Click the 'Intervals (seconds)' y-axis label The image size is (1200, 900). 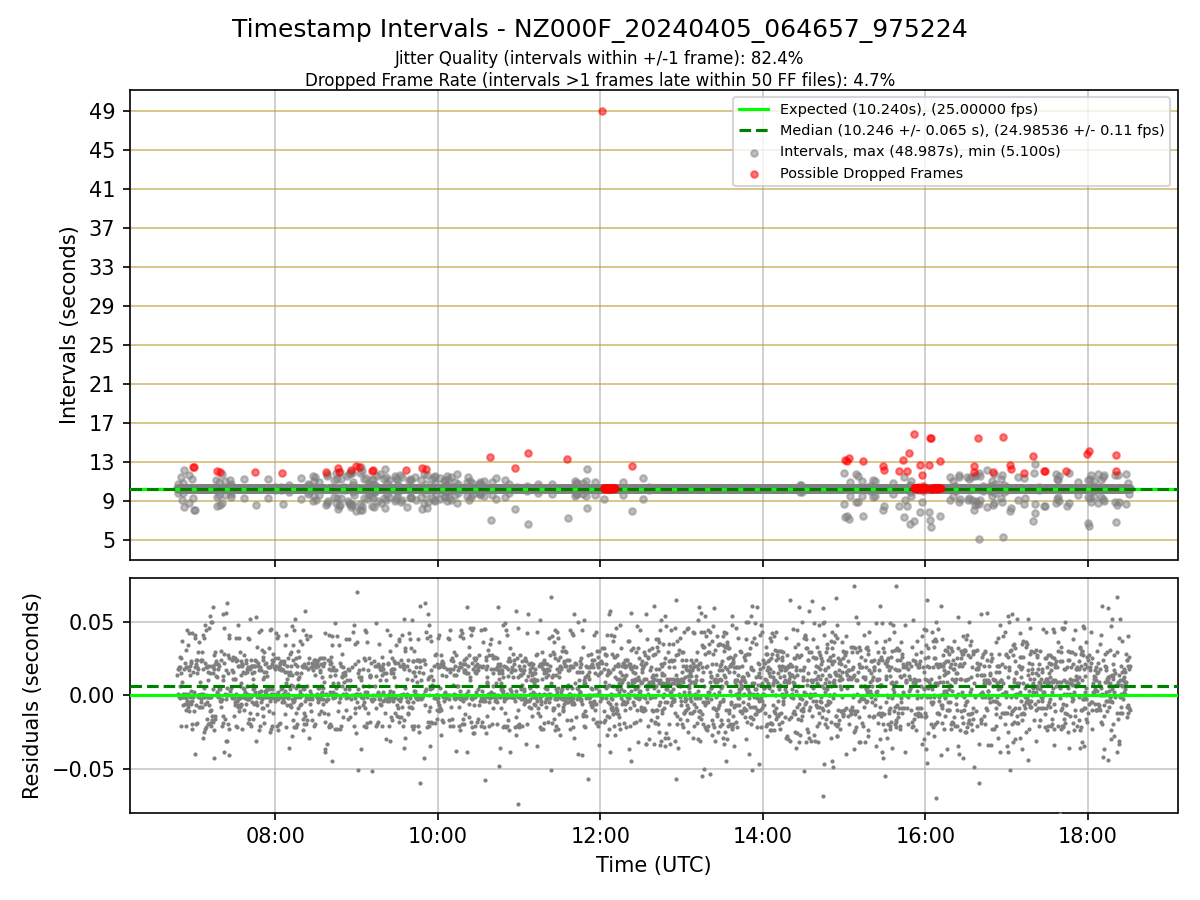click(69, 325)
